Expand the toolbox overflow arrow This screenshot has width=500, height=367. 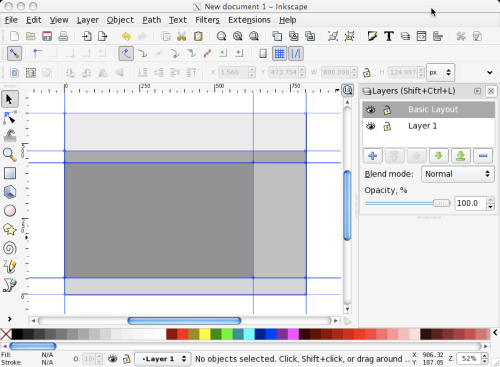pyautogui.click(x=9, y=319)
